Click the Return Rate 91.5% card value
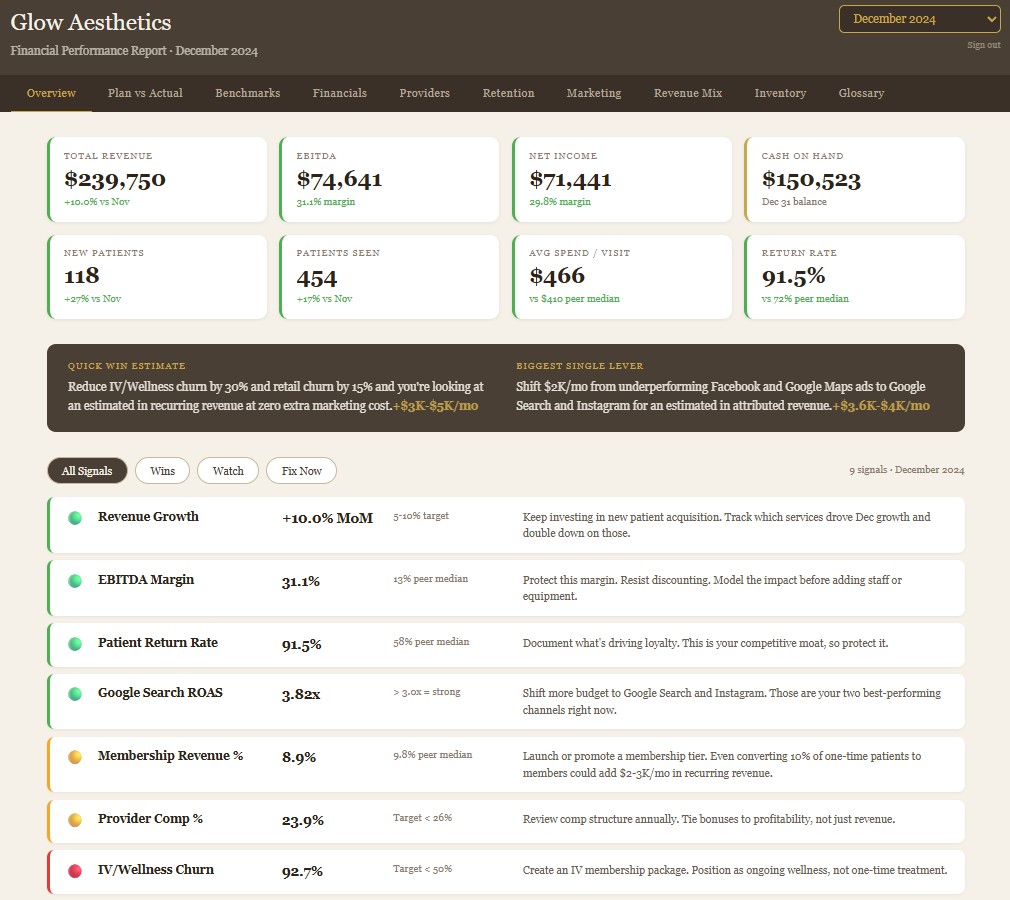Viewport: 1010px width, 900px height. pos(794,276)
